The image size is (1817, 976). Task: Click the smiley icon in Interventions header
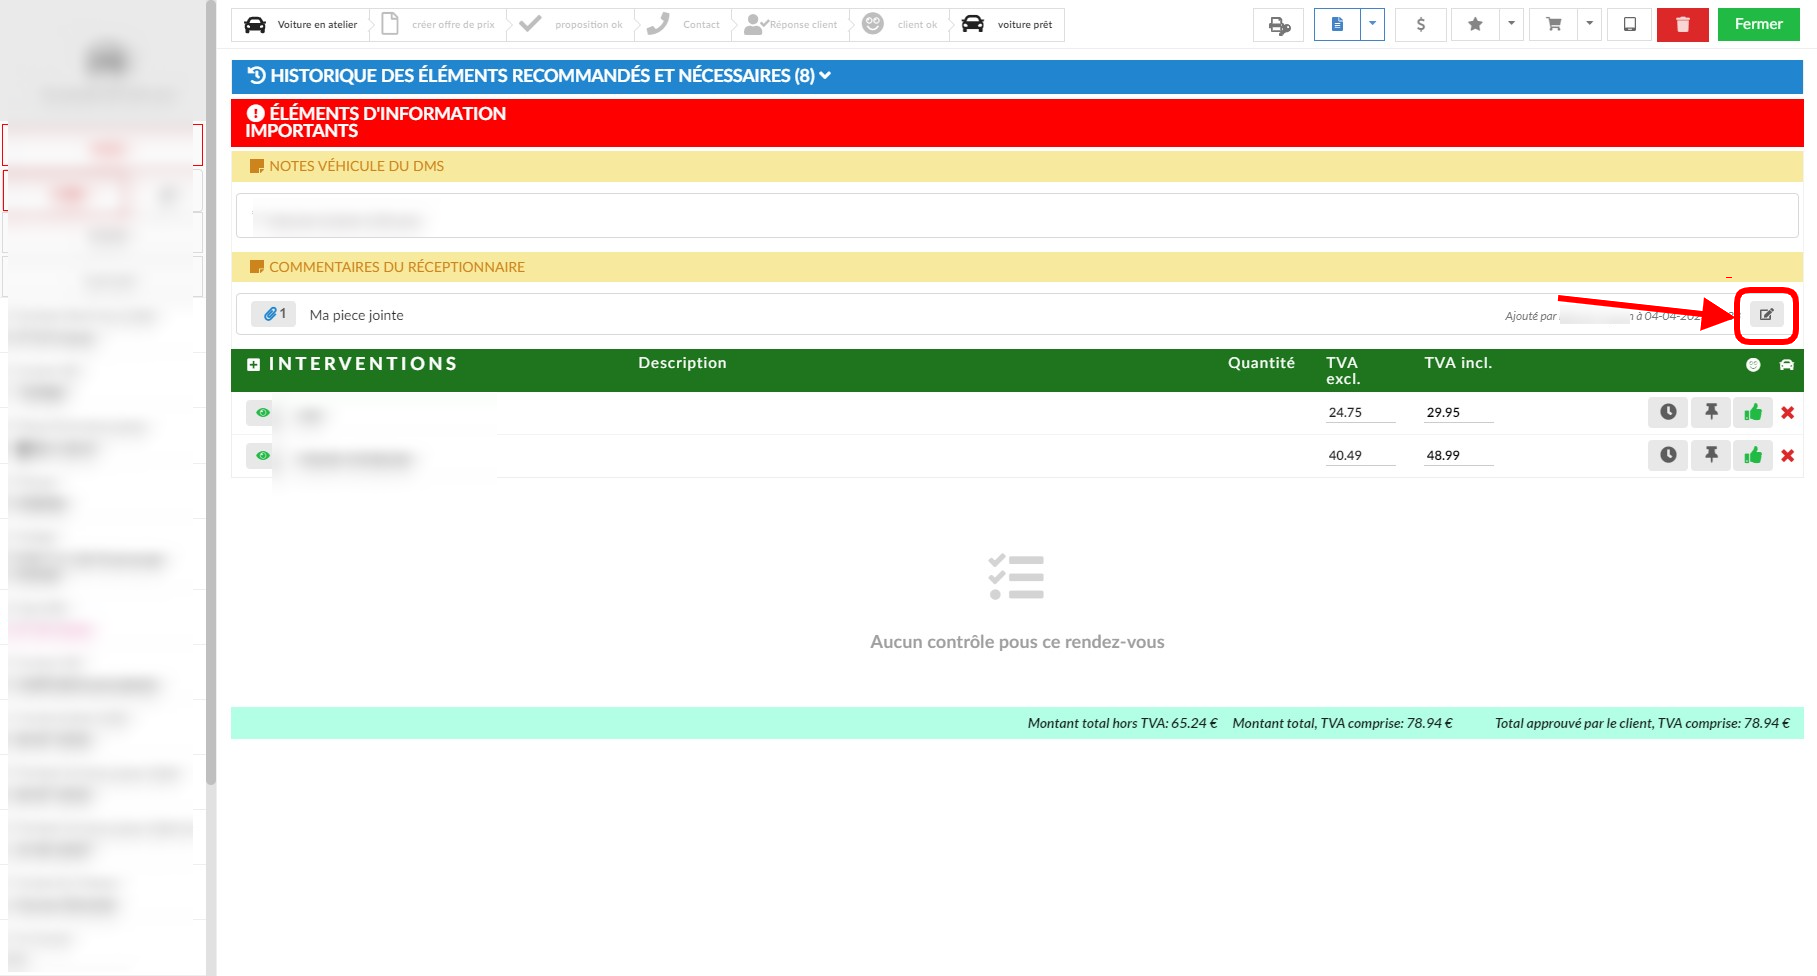1753,365
